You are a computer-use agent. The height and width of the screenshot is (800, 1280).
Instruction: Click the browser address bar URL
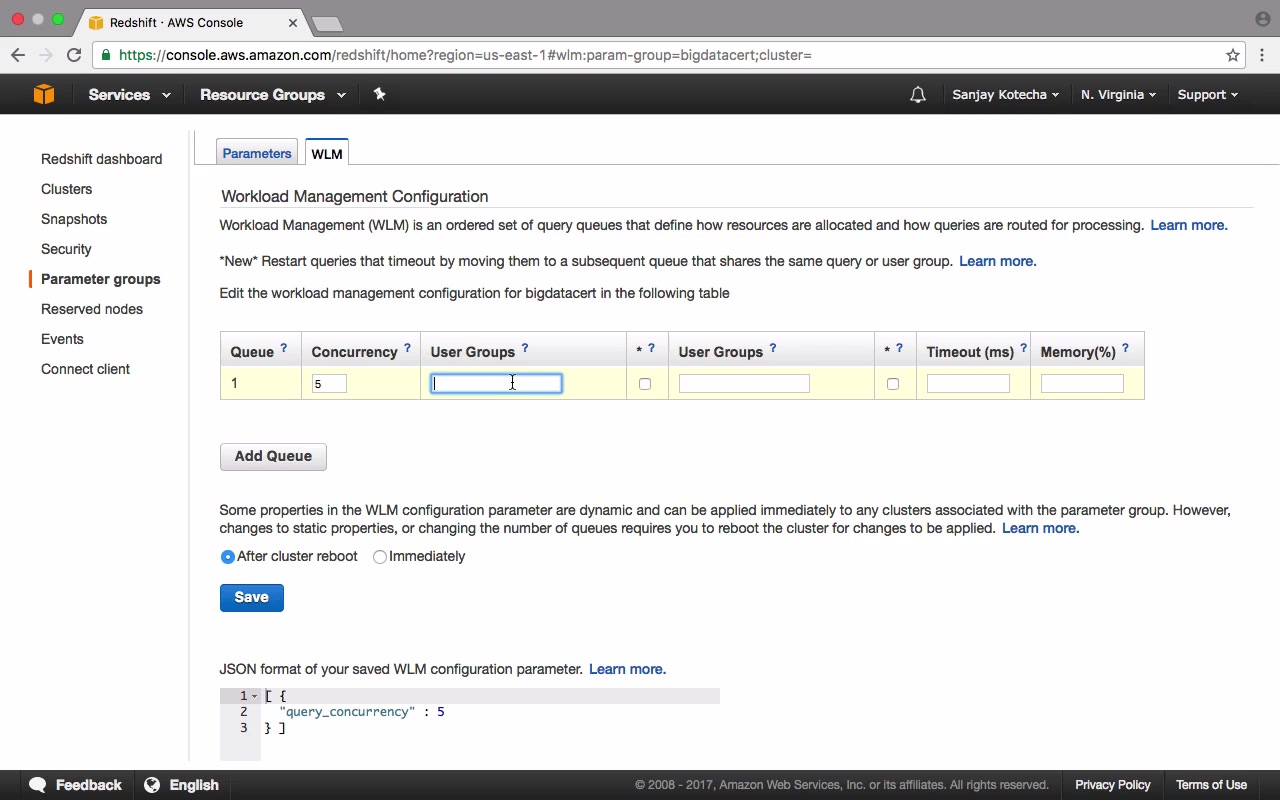click(x=465, y=55)
